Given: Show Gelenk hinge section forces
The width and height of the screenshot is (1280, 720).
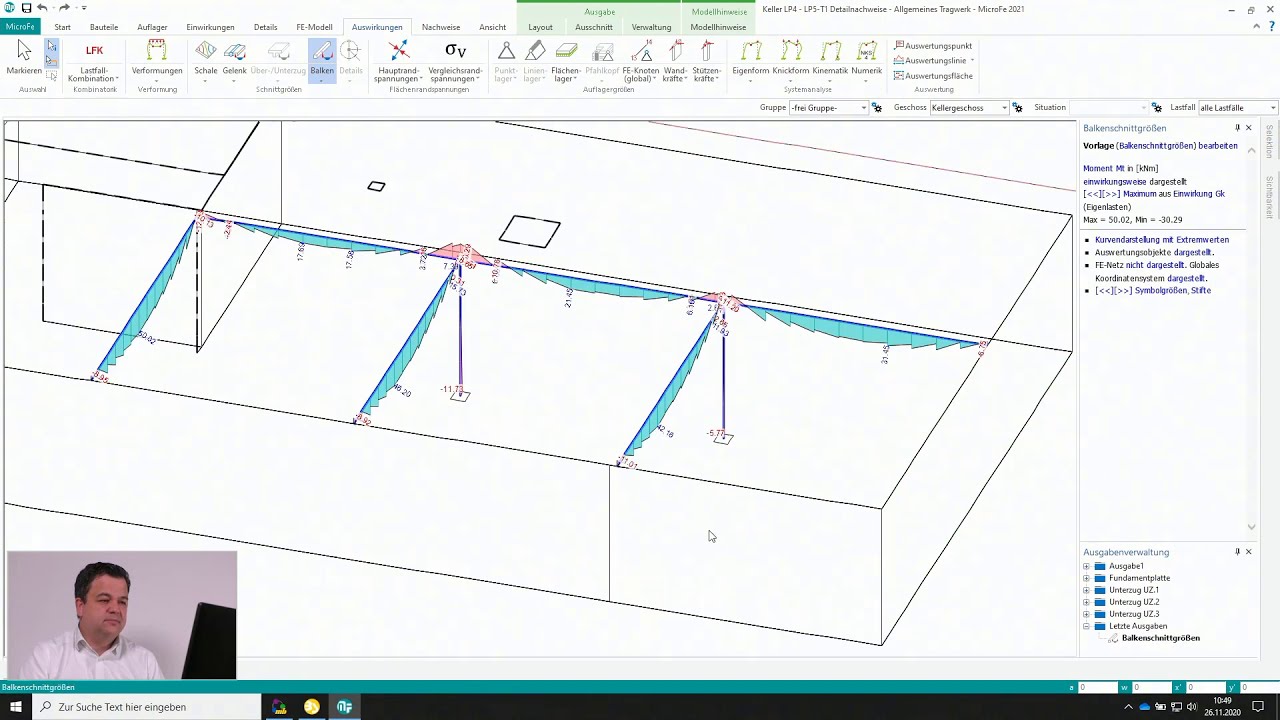Looking at the screenshot, I should (235, 59).
